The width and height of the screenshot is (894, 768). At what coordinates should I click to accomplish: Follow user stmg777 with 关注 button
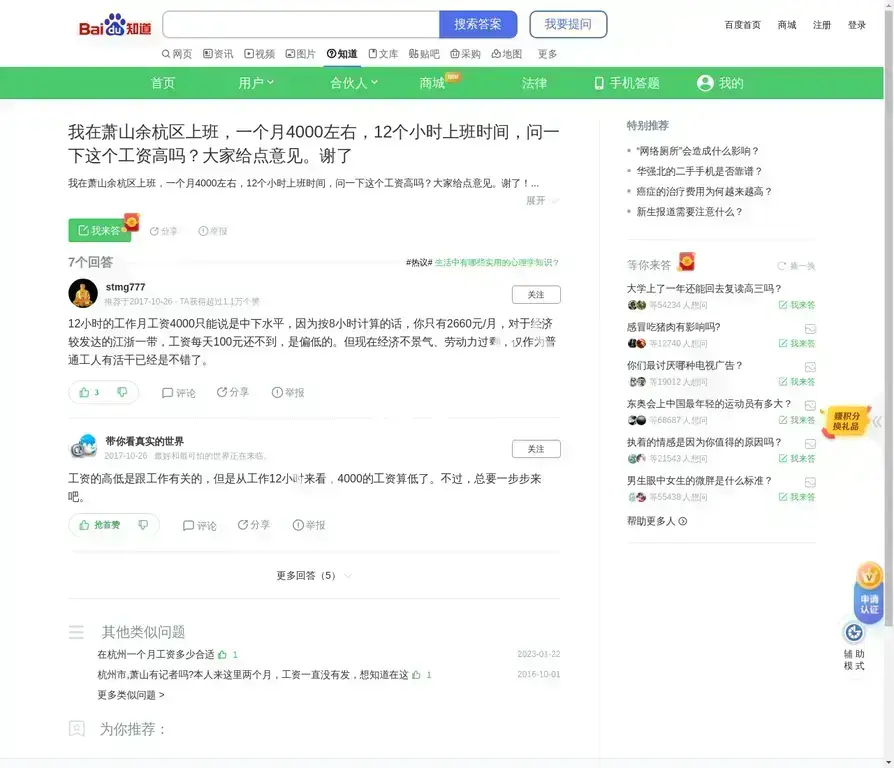pos(536,295)
